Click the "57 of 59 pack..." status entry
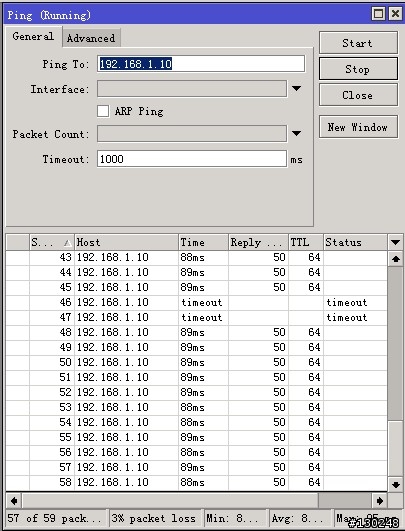This screenshot has width=405, height=531. click(x=56, y=518)
